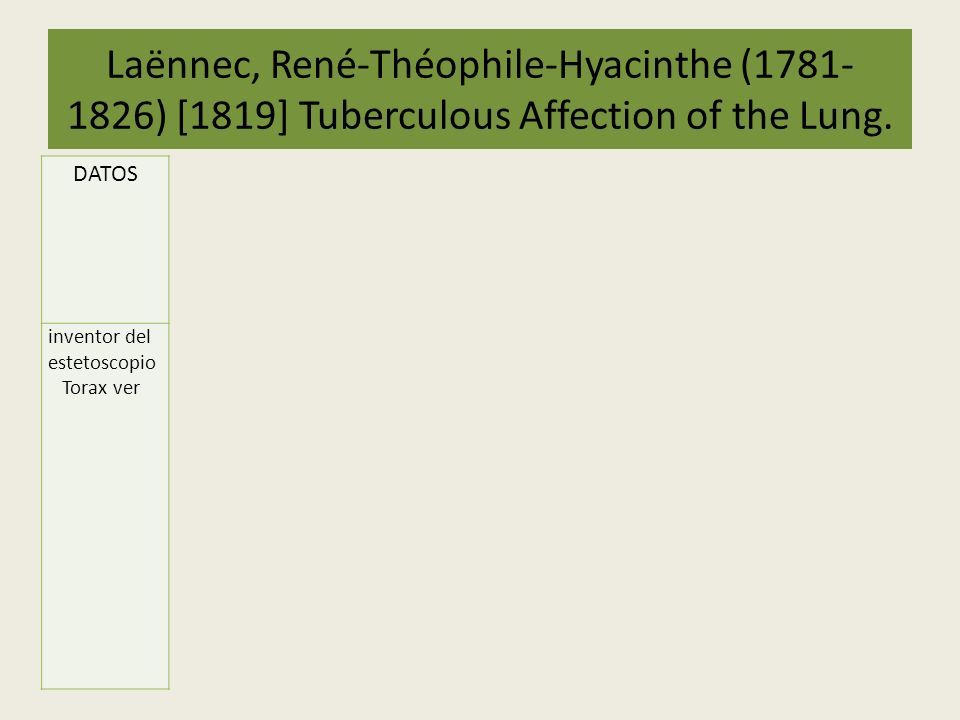Select the text 'inventor del'
Image resolution: width=960 pixels, height=720 pixels.
(x=99, y=337)
